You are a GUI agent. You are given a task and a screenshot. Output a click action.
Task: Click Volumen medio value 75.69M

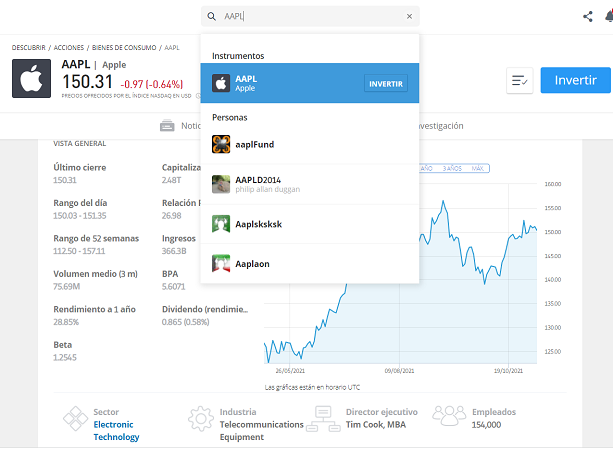tap(66, 287)
